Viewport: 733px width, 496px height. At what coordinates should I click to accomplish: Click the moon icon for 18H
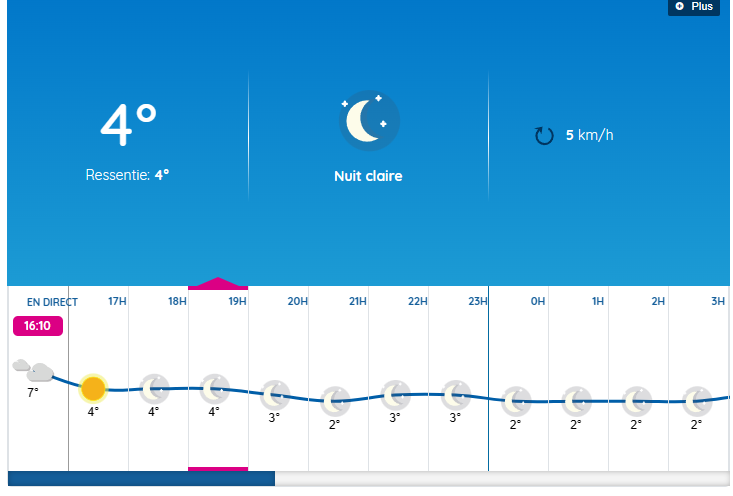click(153, 388)
